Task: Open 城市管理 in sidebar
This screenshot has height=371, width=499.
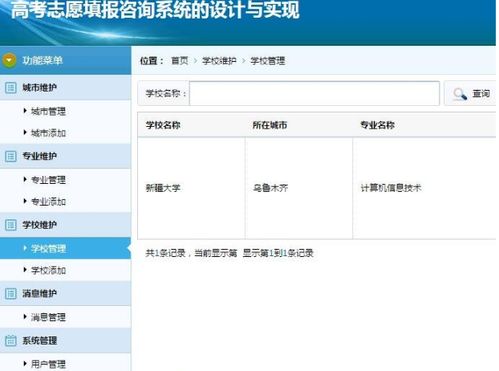Action: (48, 111)
